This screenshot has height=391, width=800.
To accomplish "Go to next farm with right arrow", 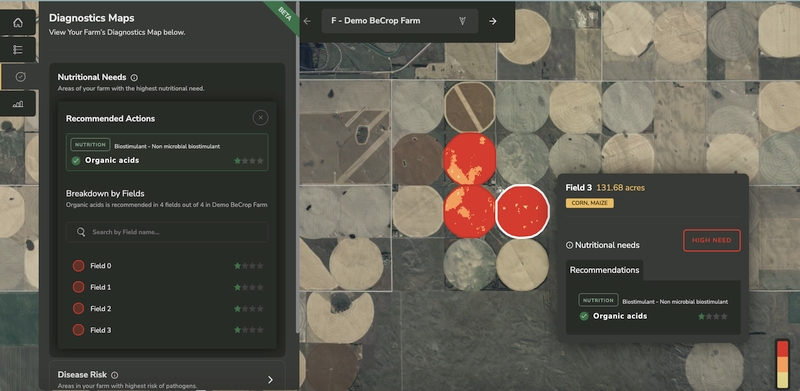I will coord(492,21).
